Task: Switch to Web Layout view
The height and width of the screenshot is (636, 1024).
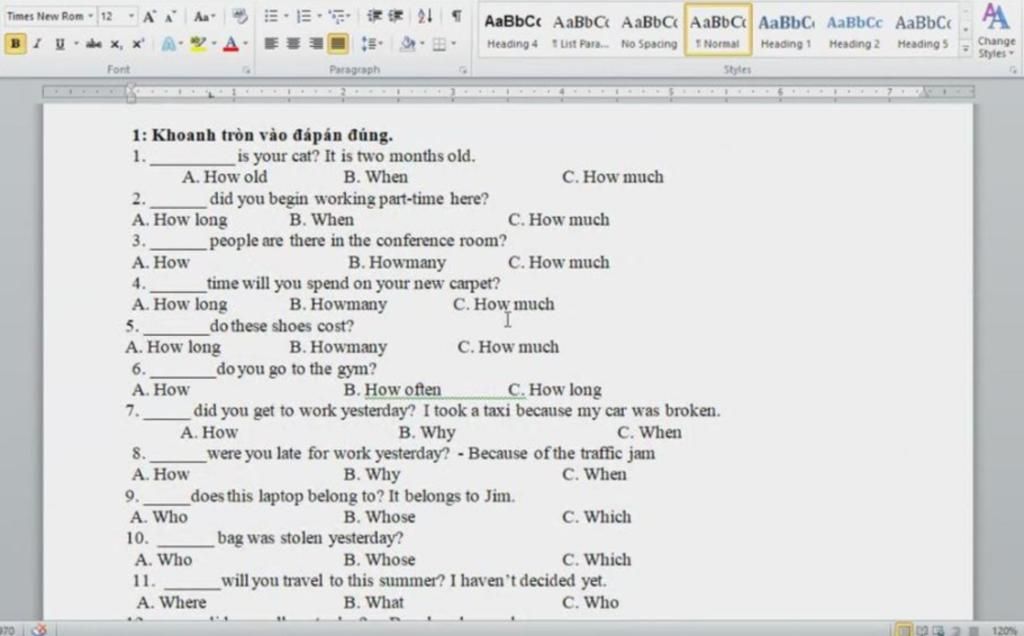Action: pyautogui.click(x=938, y=630)
